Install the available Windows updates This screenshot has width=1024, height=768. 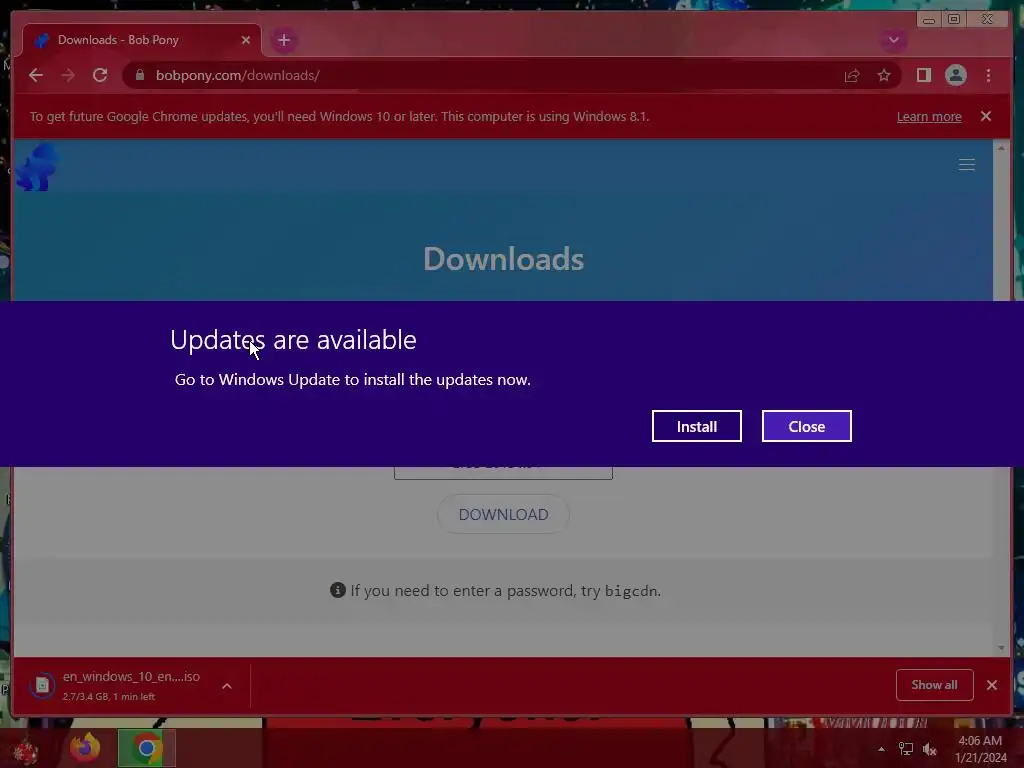click(x=696, y=426)
